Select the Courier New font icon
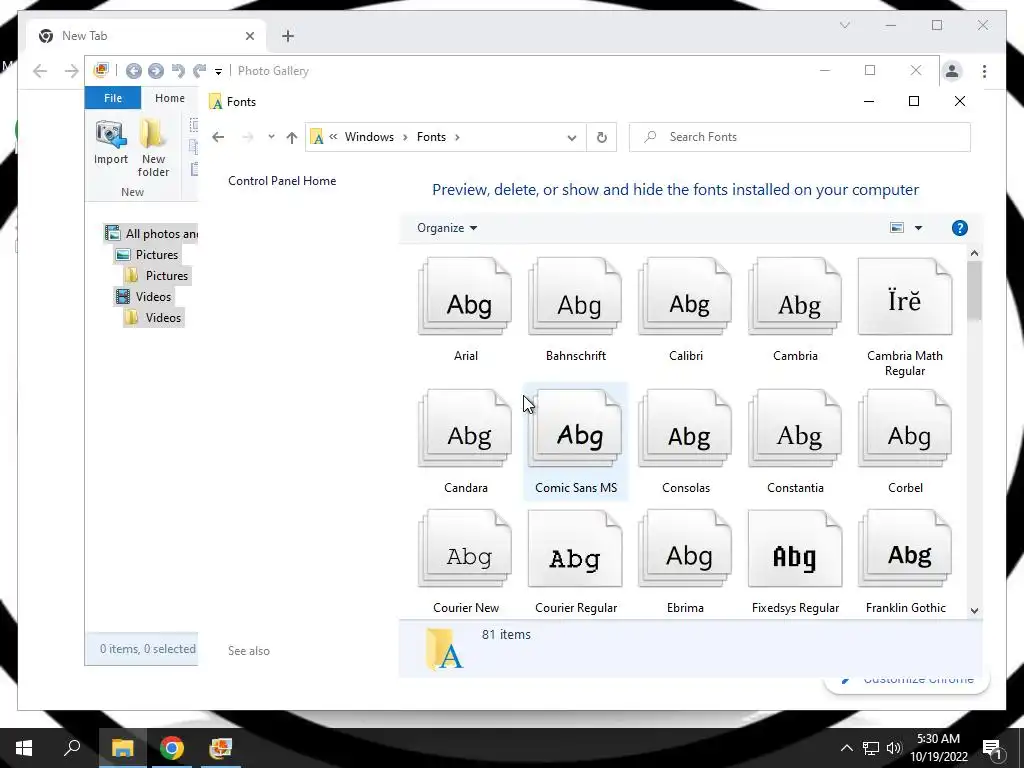The height and width of the screenshot is (768, 1024). pyautogui.click(x=466, y=549)
